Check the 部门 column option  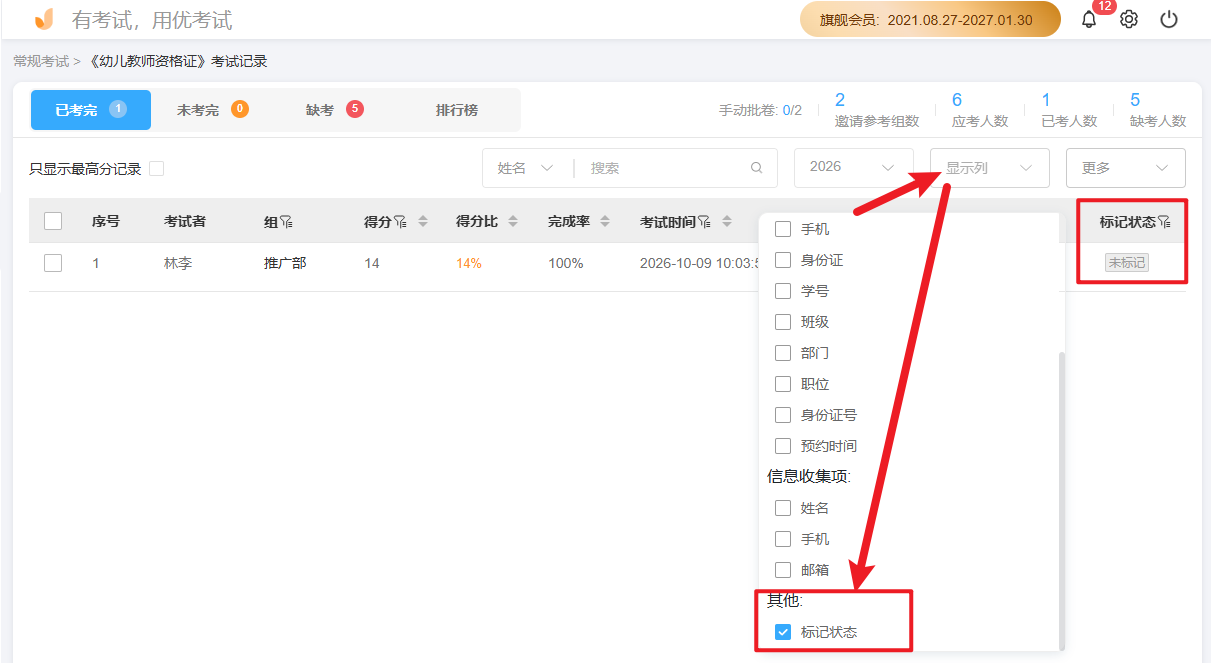(783, 353)
